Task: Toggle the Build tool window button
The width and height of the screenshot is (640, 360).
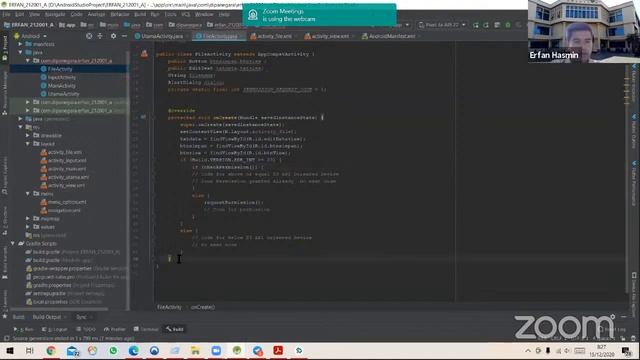Action: pyautogui.click(x=175, y=329)
